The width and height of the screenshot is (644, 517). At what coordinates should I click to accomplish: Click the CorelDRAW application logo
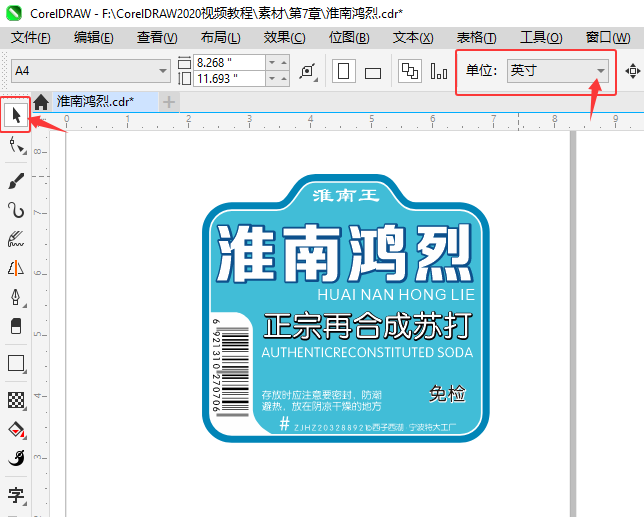click(x=14, y=13)
